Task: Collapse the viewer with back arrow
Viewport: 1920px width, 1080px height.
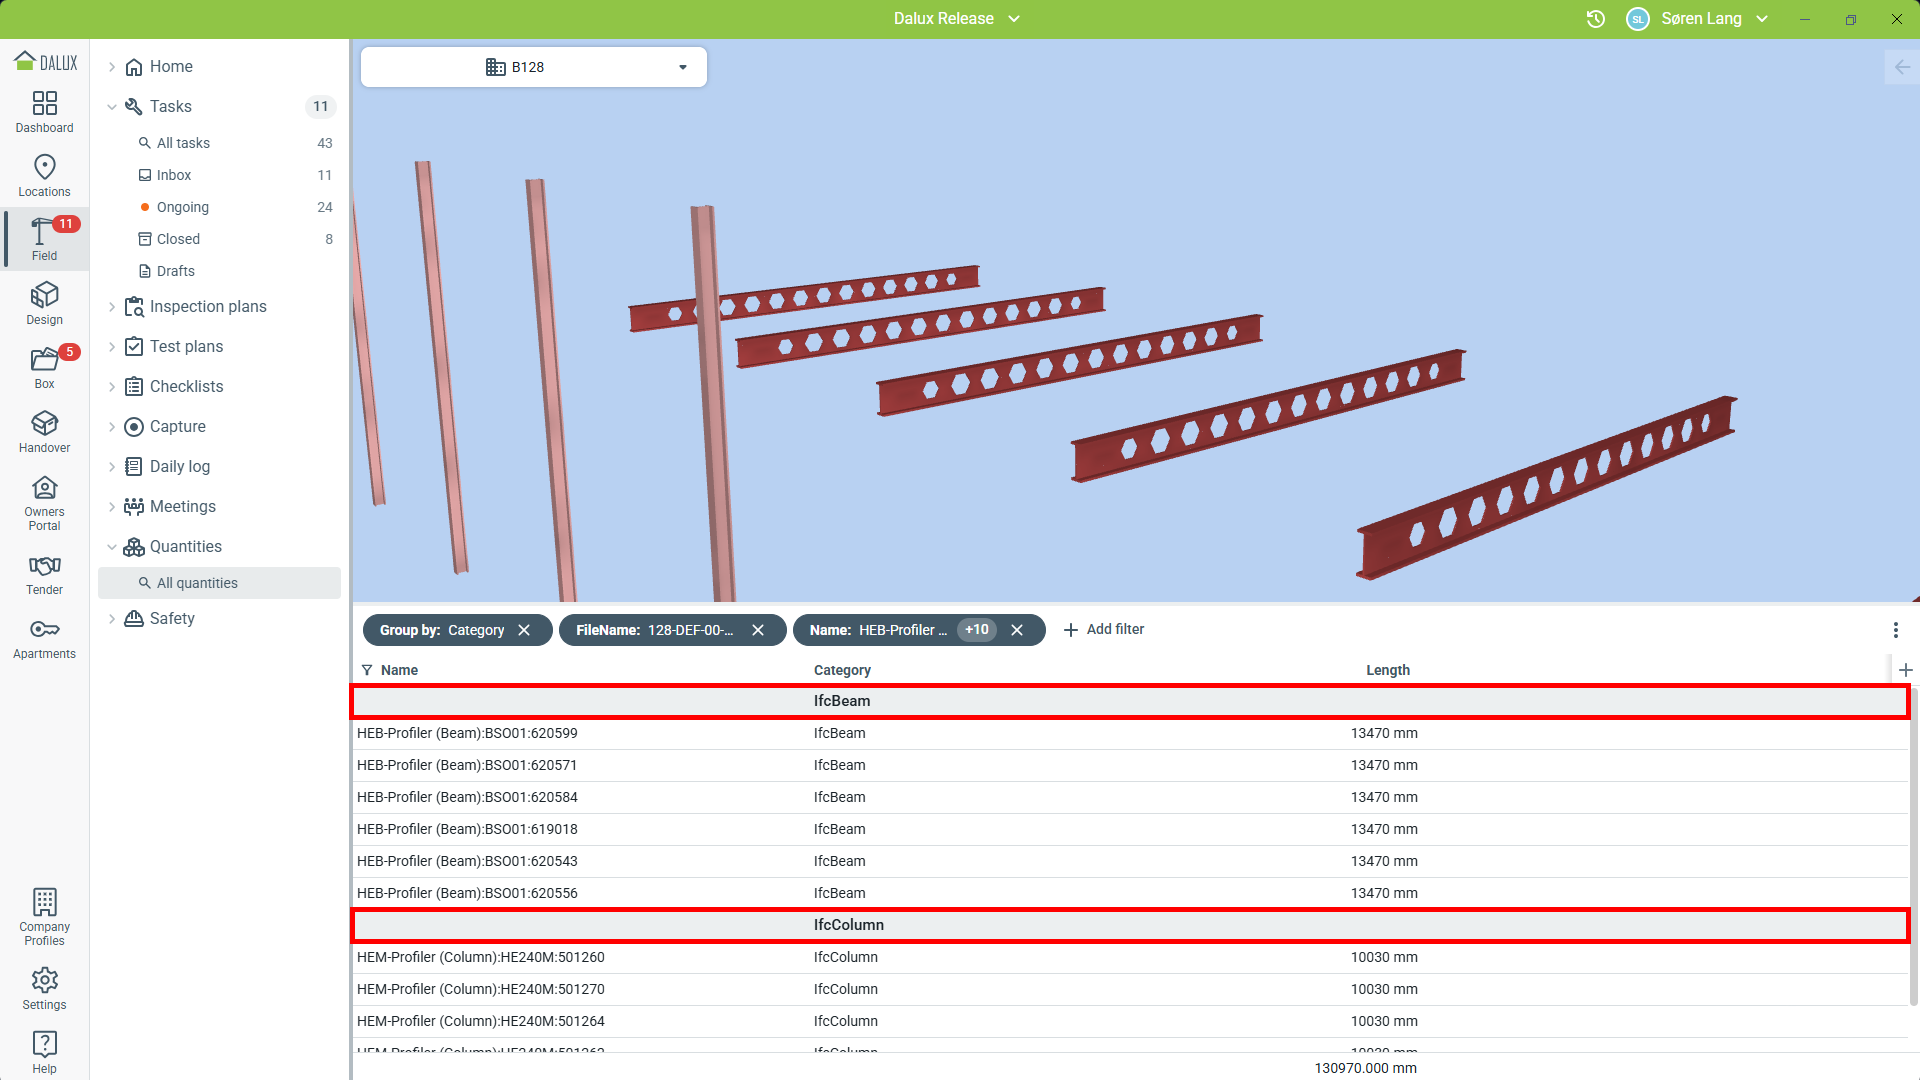Action: pyautogui.click(x=1902, y=67)
